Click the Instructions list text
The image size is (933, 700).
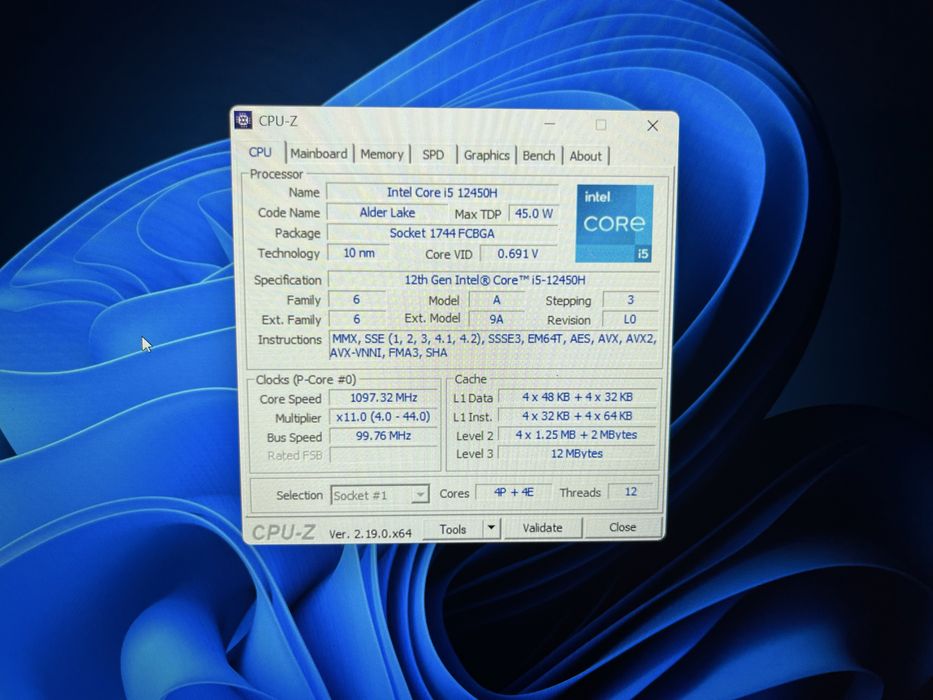tap(493, 346)
